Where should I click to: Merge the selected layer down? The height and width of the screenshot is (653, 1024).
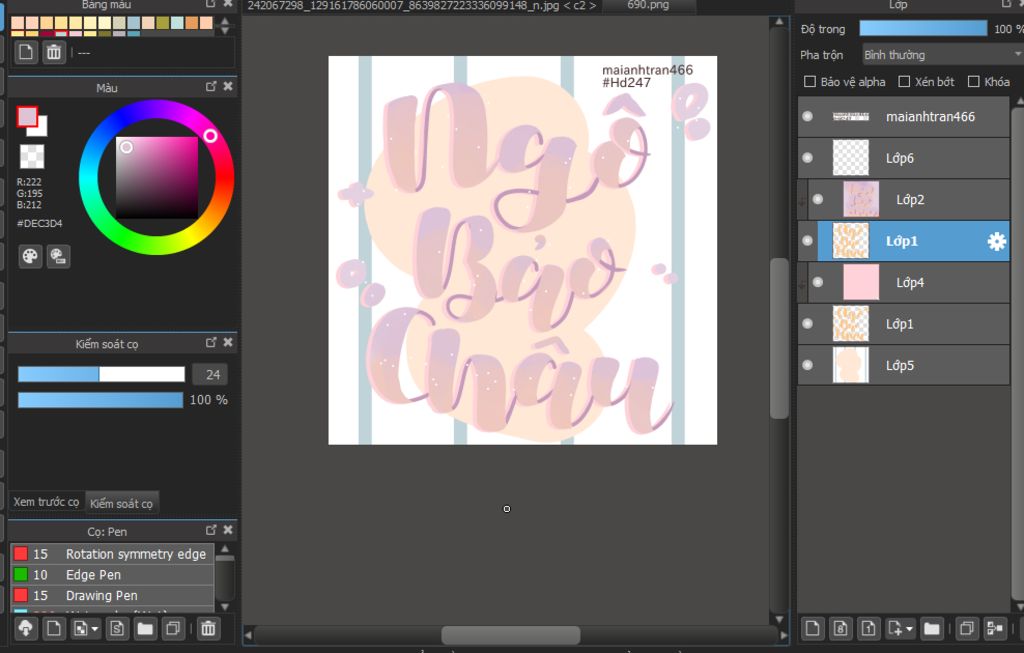coord(995,628)
